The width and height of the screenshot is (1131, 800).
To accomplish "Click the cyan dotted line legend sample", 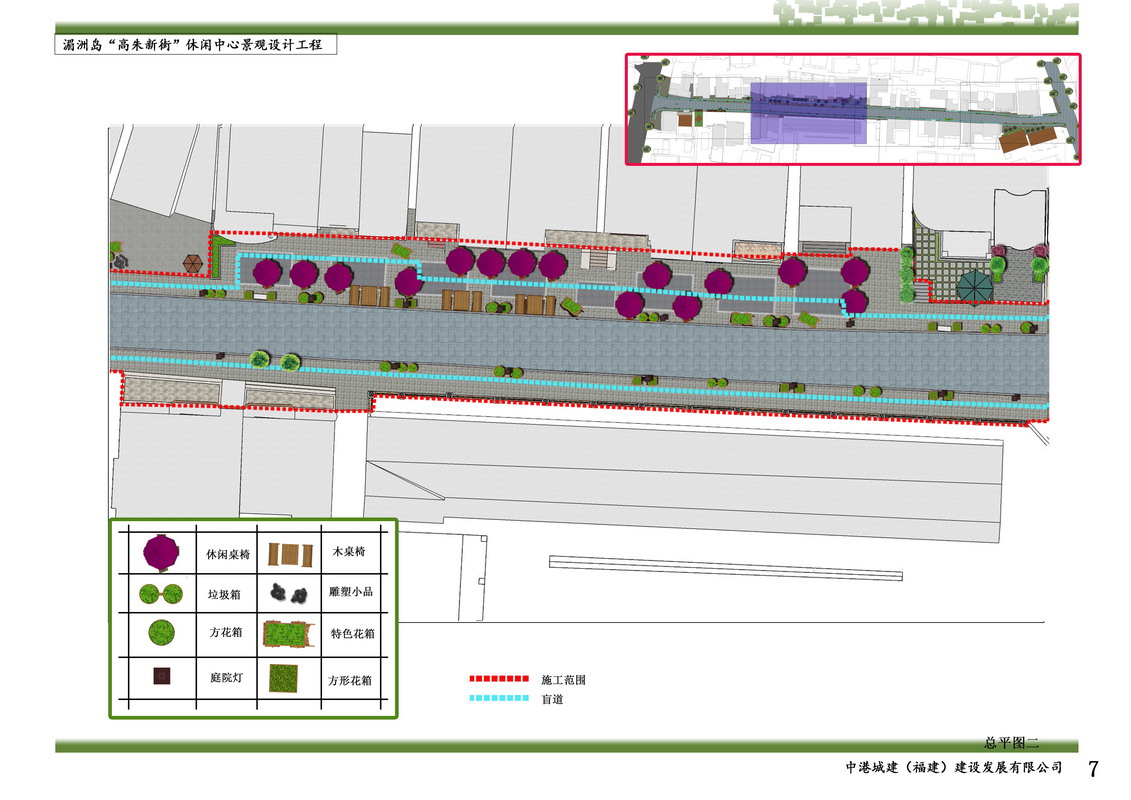I will click(499, 698).
